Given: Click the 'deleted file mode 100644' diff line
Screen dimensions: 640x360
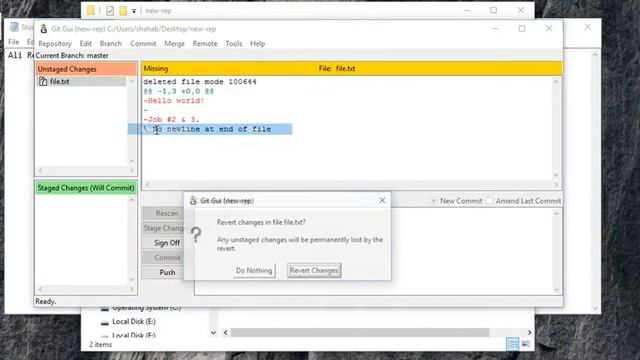Looking at the screenshot, I should click(x=200, y=82).
